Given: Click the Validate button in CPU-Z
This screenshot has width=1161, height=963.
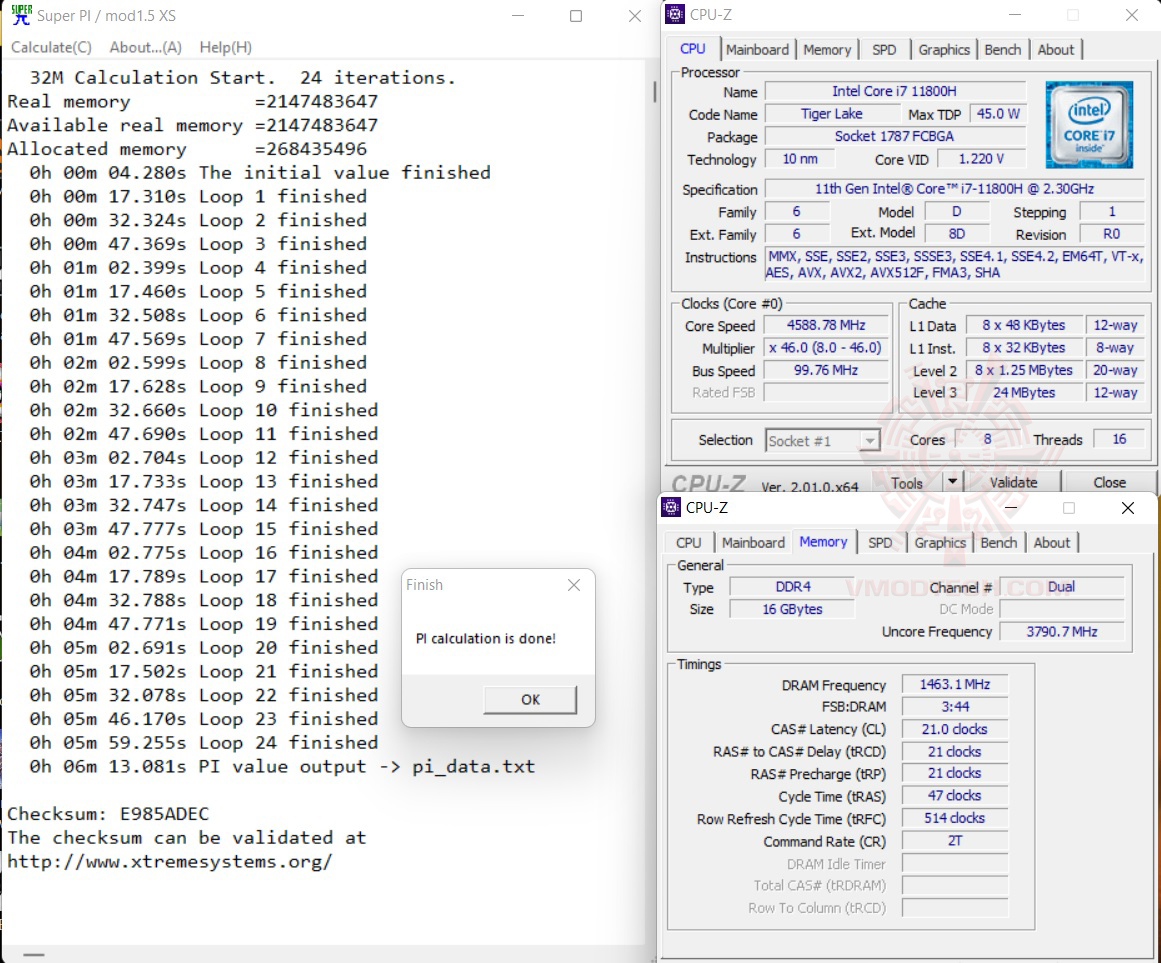Looking at the screenshot, I should (1014, 483).
